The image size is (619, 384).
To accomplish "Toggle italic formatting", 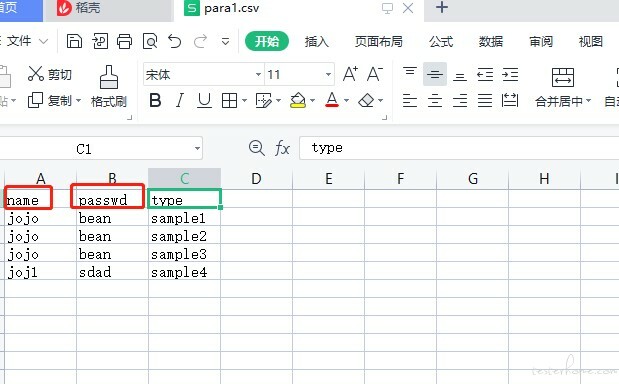I will [x=180, y=101].
